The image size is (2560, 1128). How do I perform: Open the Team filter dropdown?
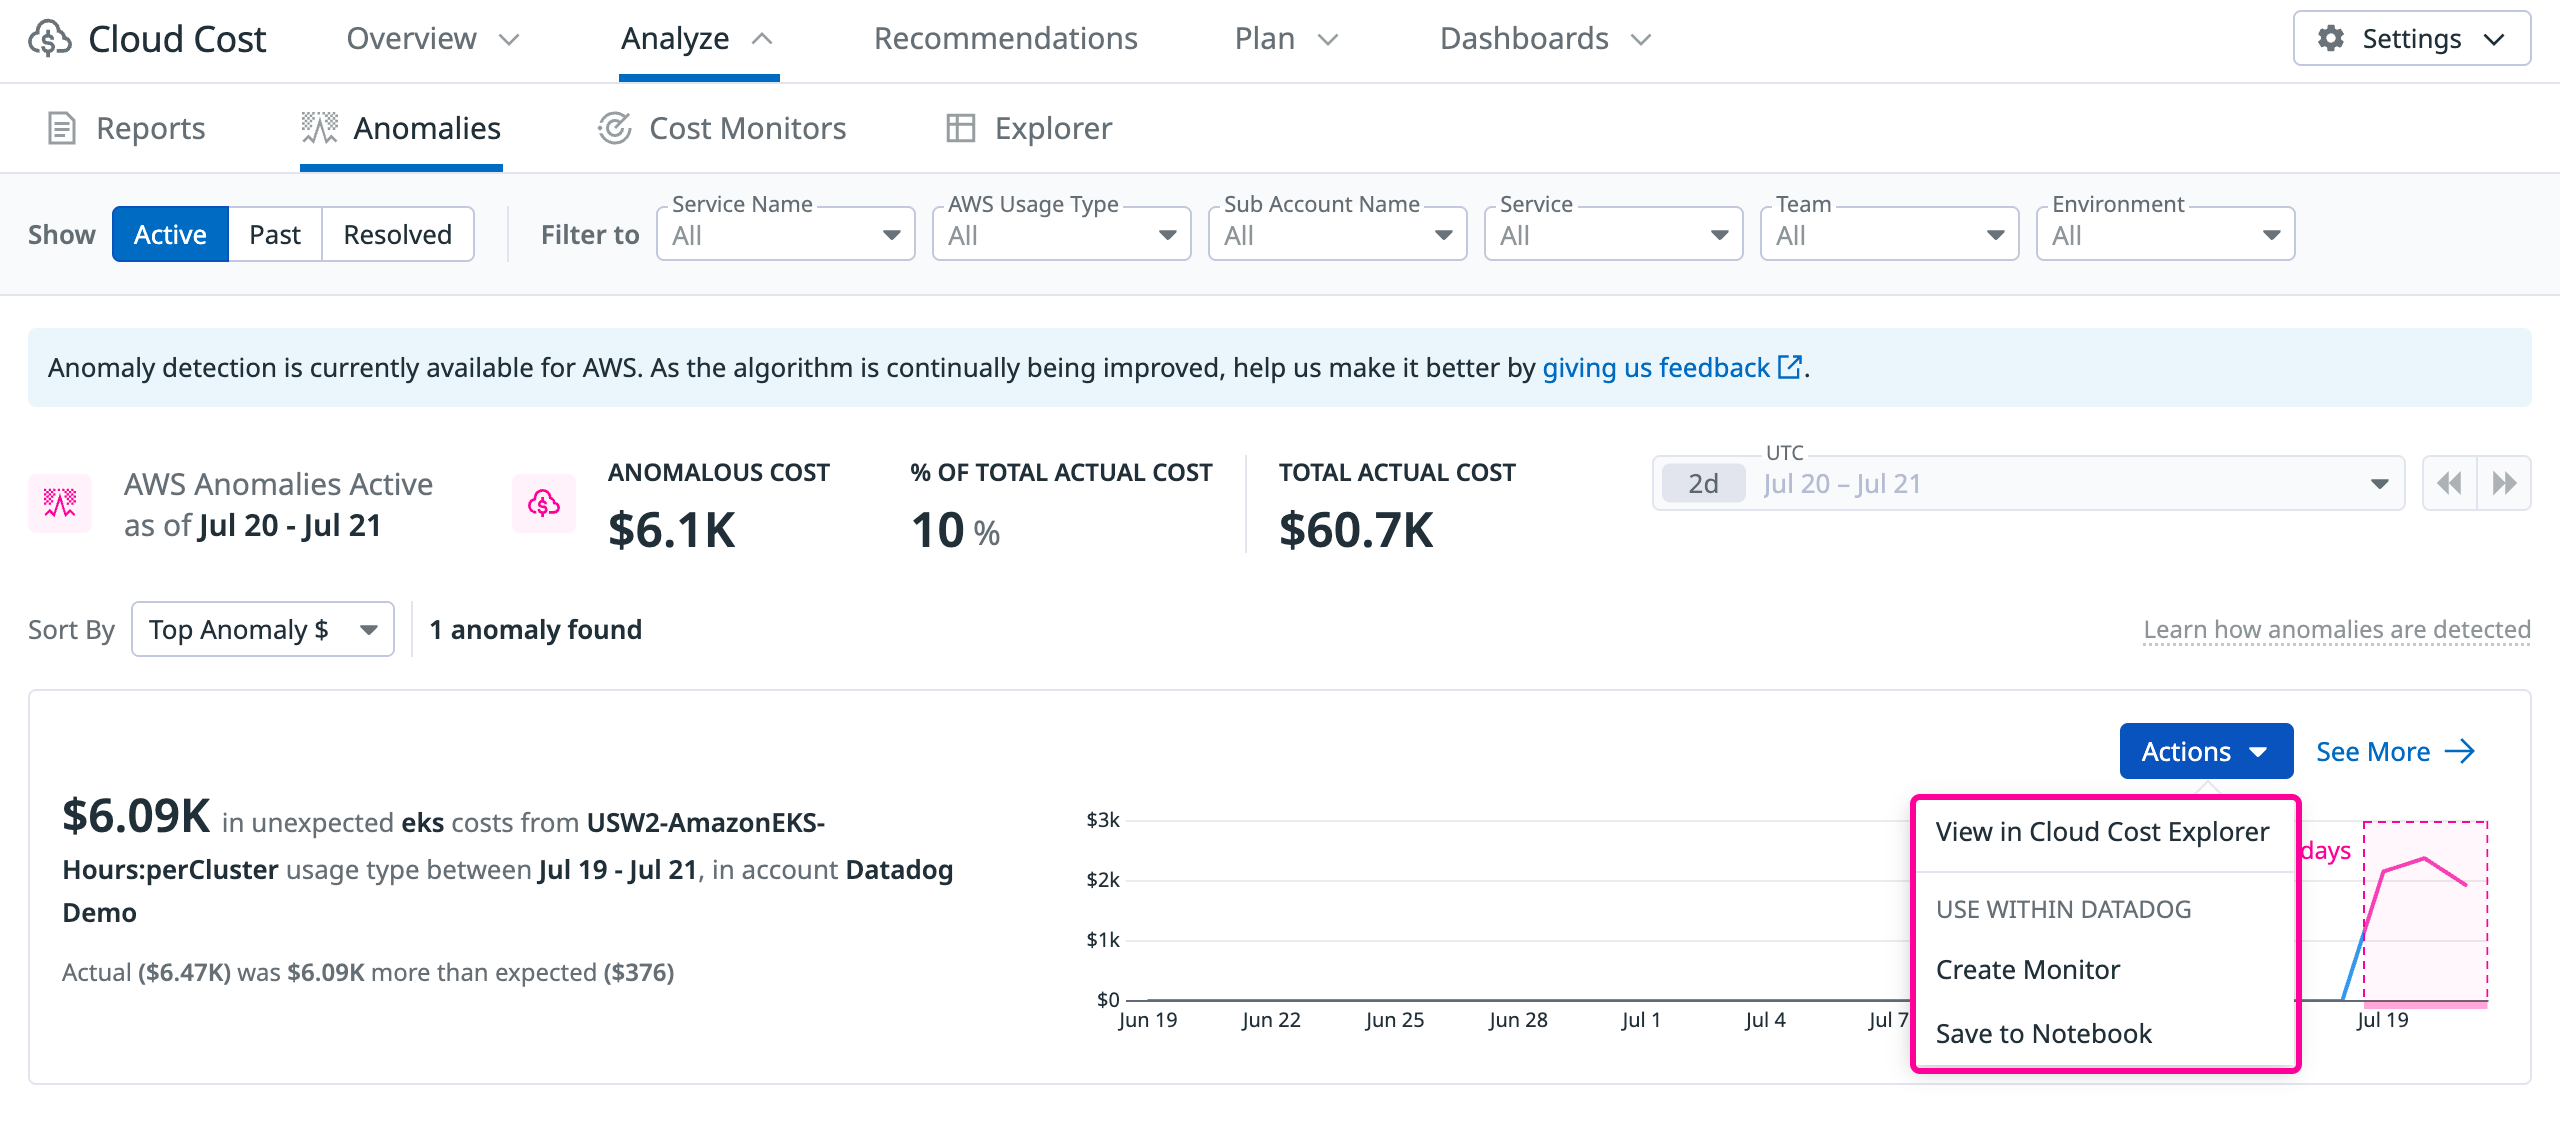point(1890,234)
